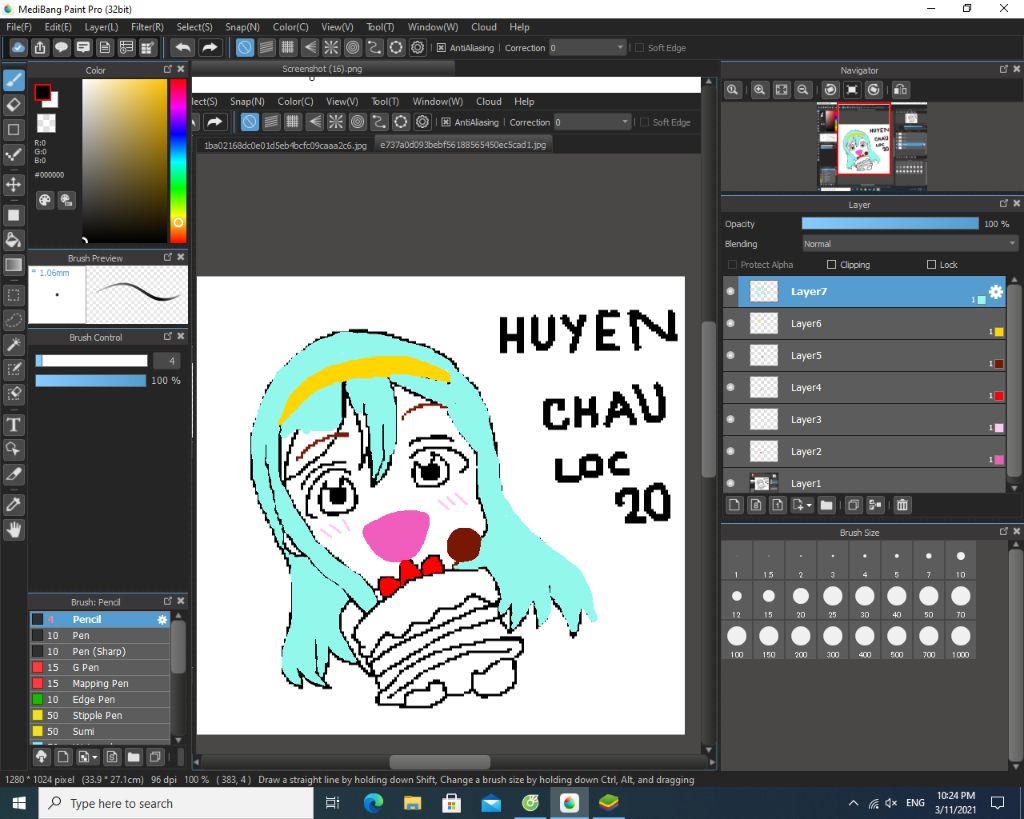Click the black foreground color swatch

point(43,93)
